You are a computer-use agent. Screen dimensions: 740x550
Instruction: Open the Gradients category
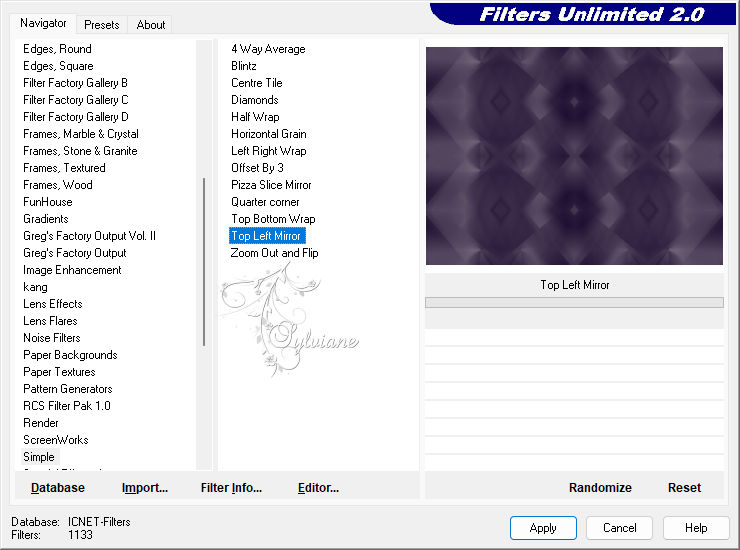[46, 219]
